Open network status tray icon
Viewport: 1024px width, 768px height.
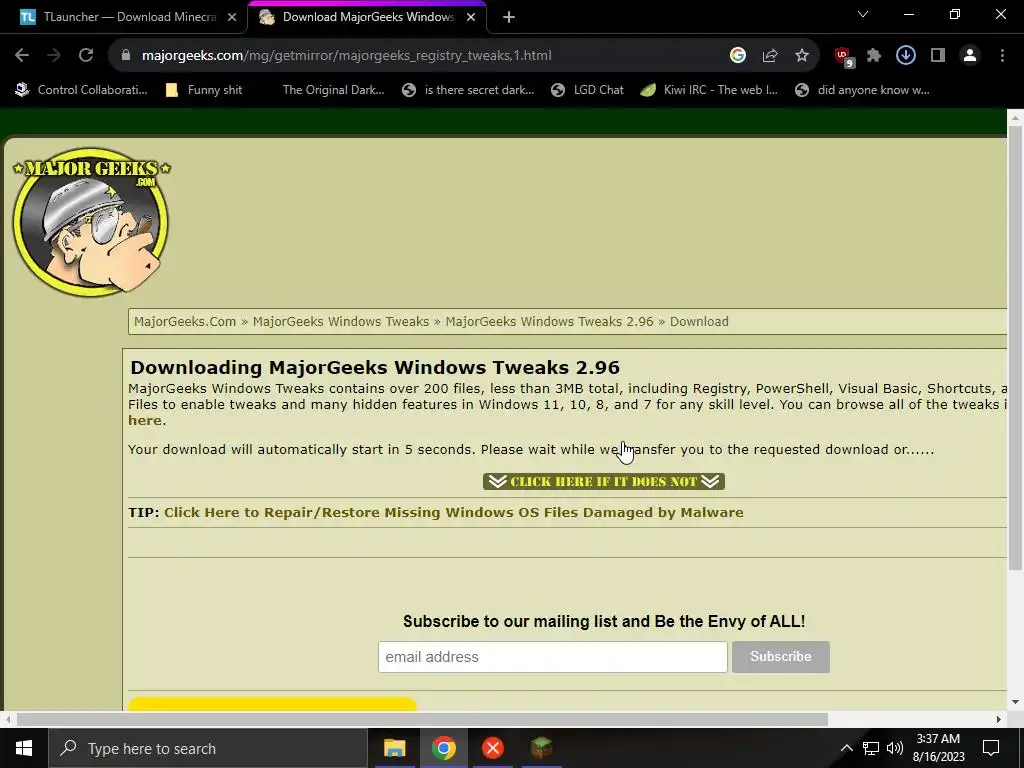pyautogui.click(x=871, y=748)
